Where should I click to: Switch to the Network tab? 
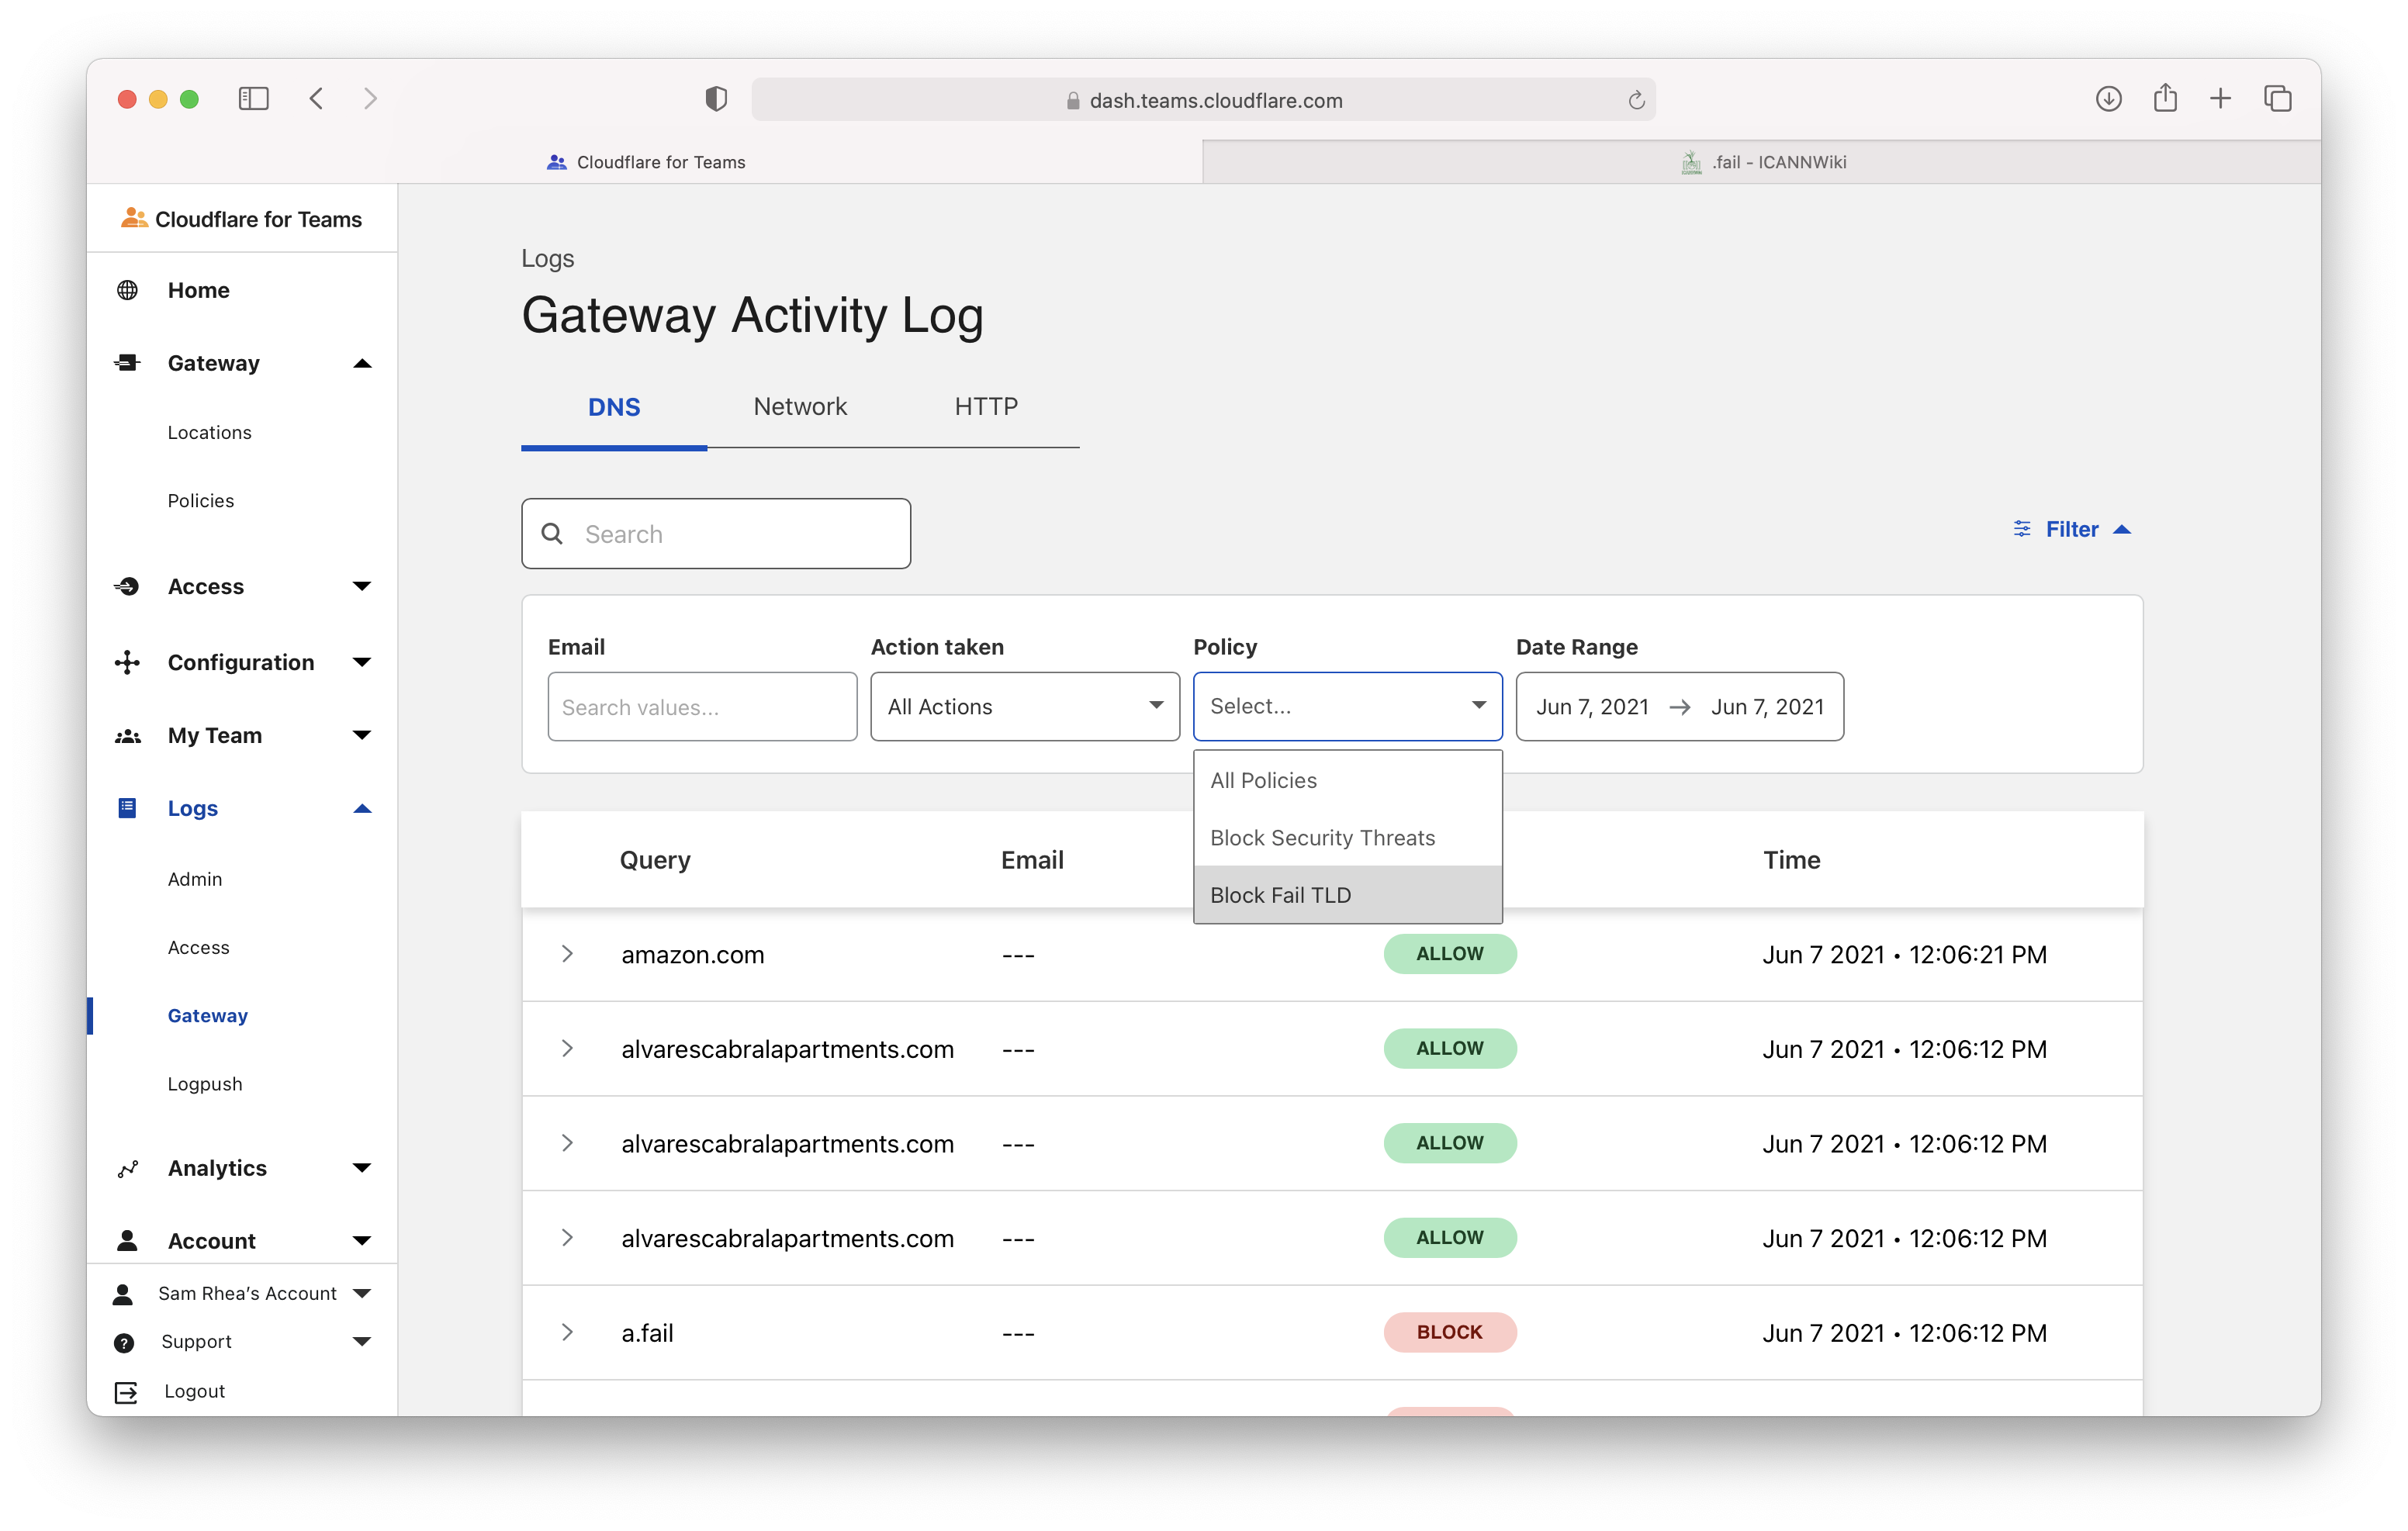tap(799, 407)
